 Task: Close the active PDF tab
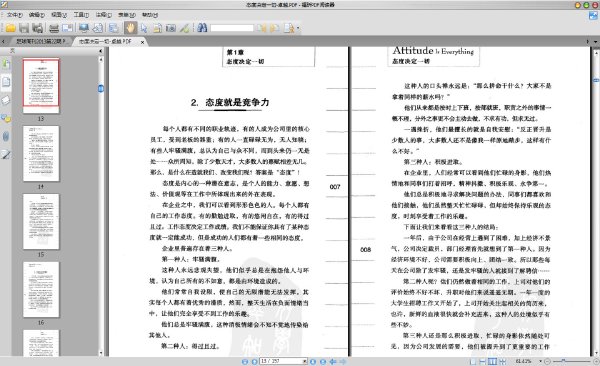[x=142, y=42]
